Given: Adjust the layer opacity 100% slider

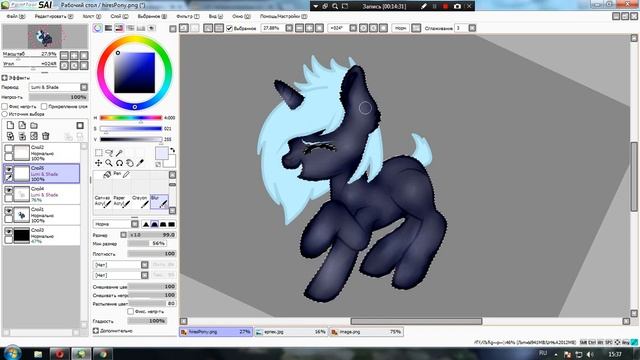Looking at the screenshot, I should (x=58, y=97).
